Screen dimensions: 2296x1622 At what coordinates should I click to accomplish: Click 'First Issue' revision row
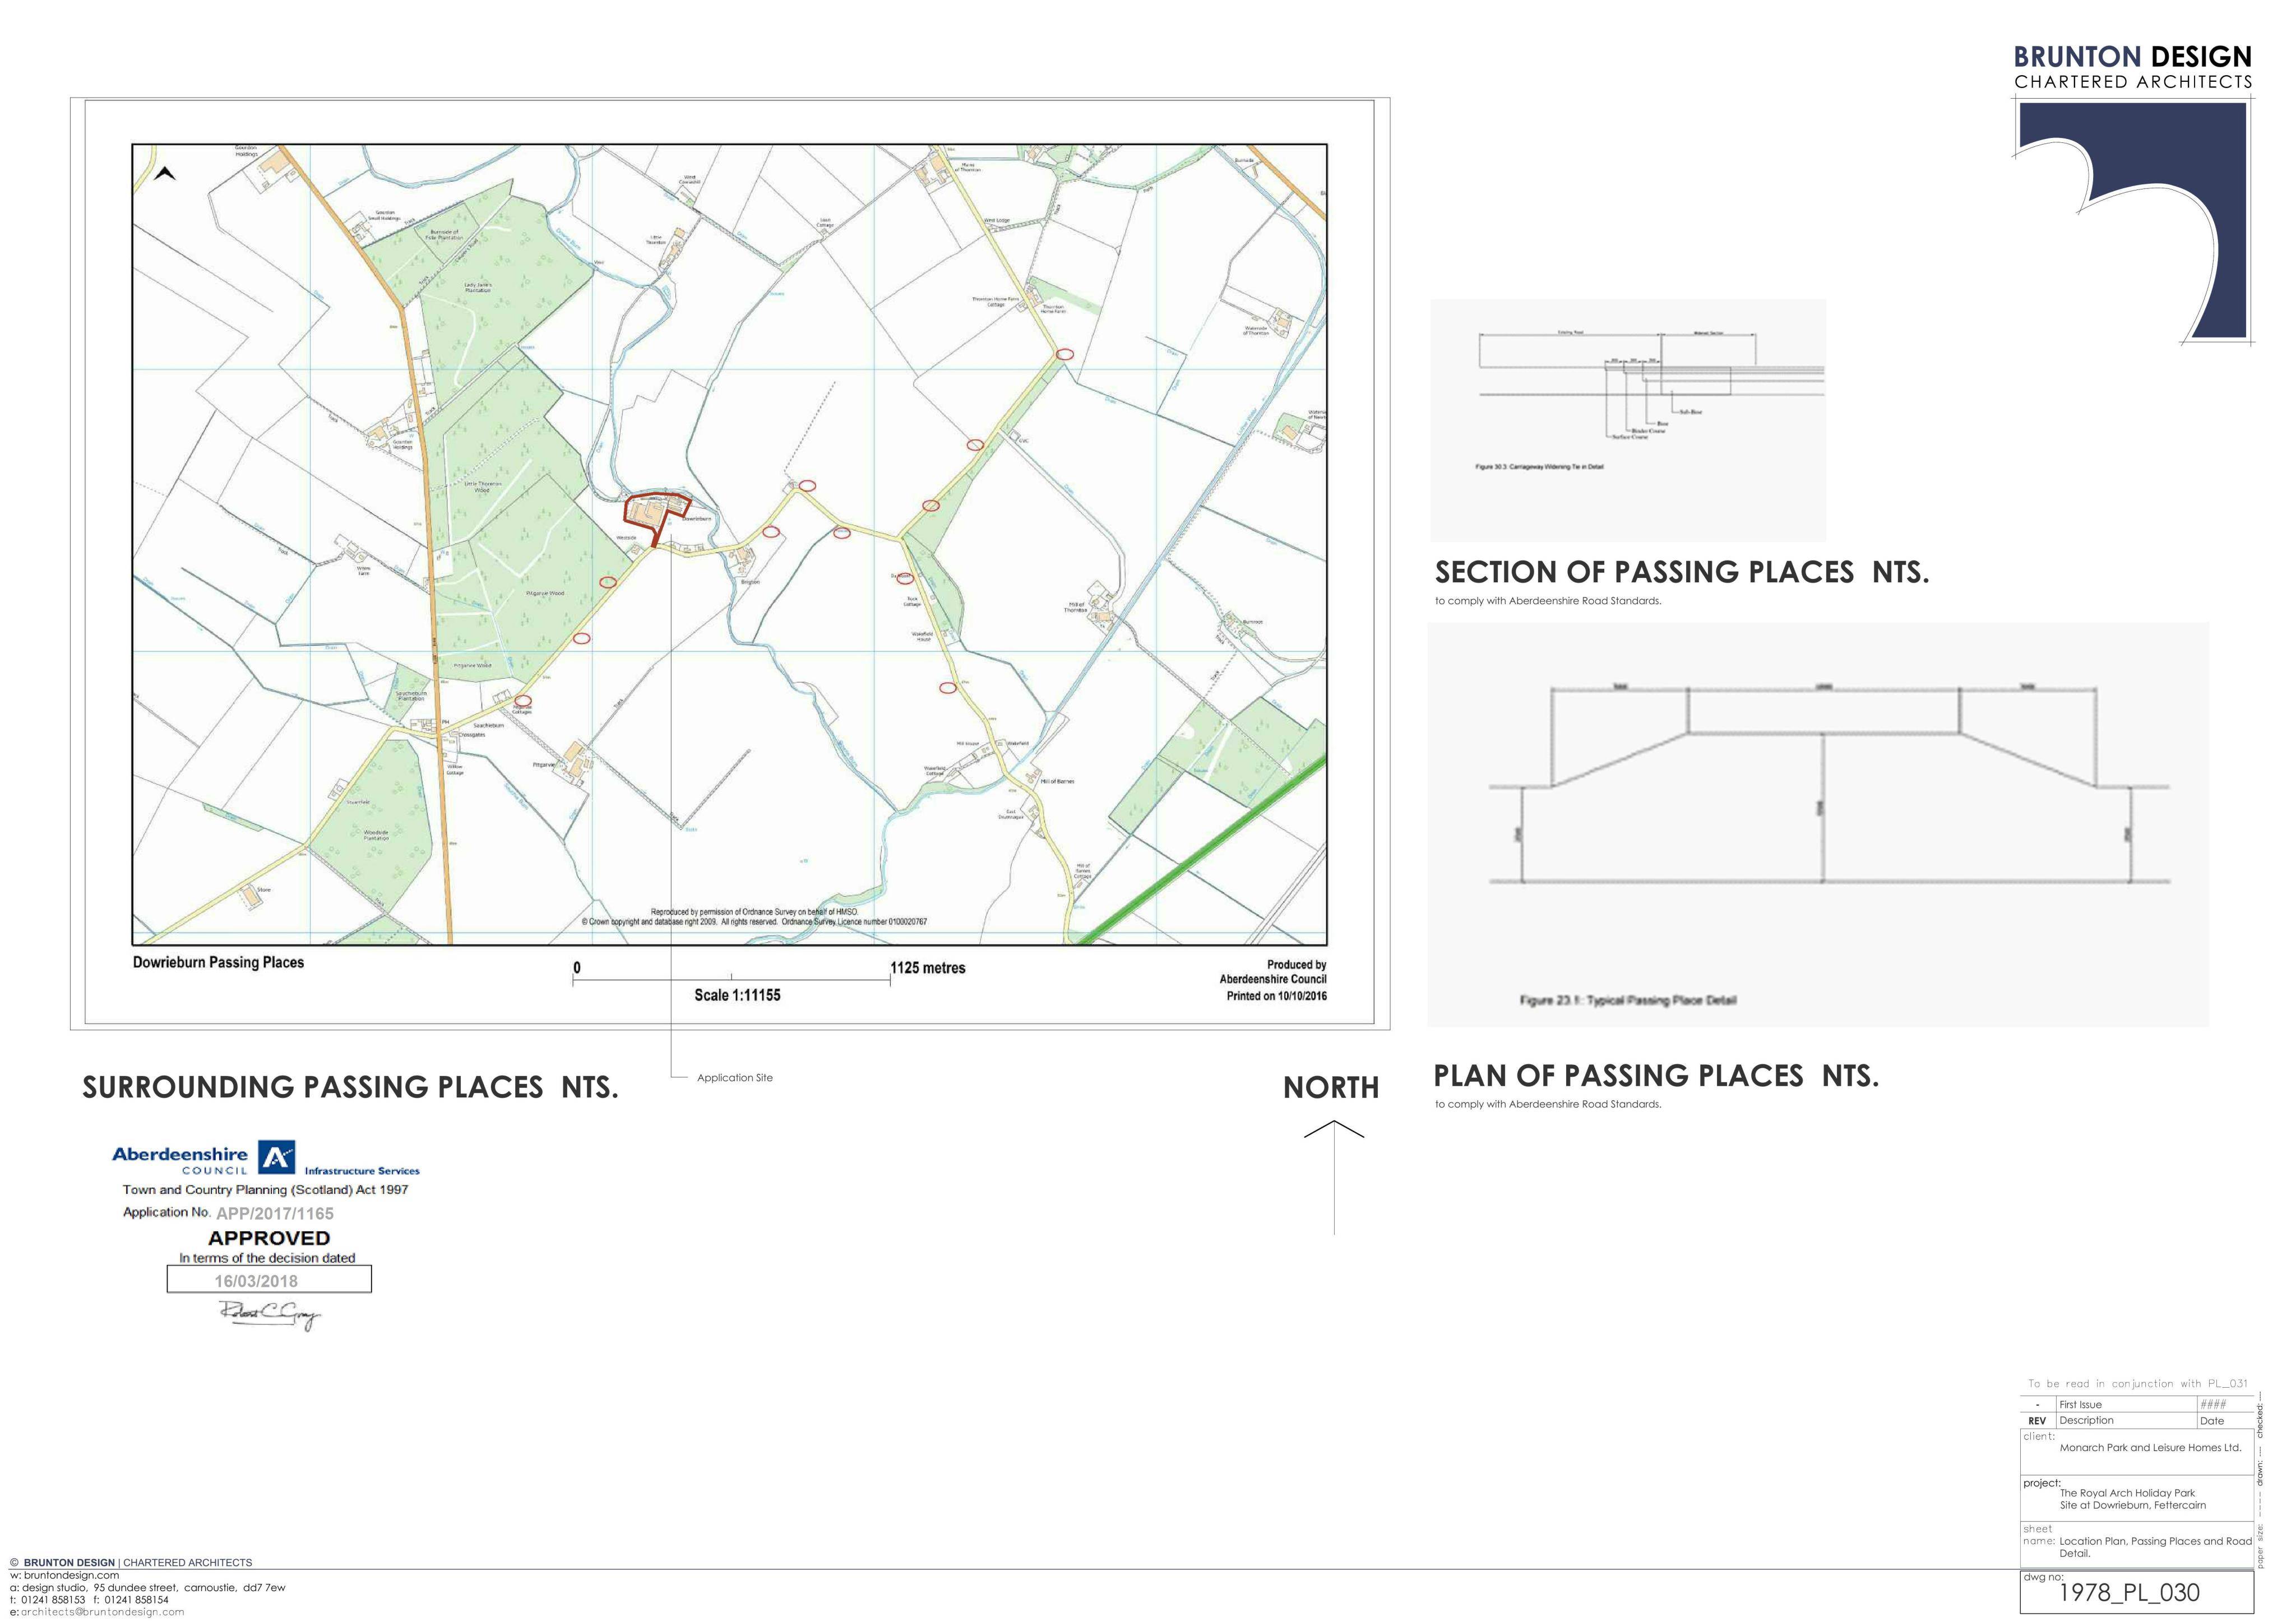tap(2137, 1405)
